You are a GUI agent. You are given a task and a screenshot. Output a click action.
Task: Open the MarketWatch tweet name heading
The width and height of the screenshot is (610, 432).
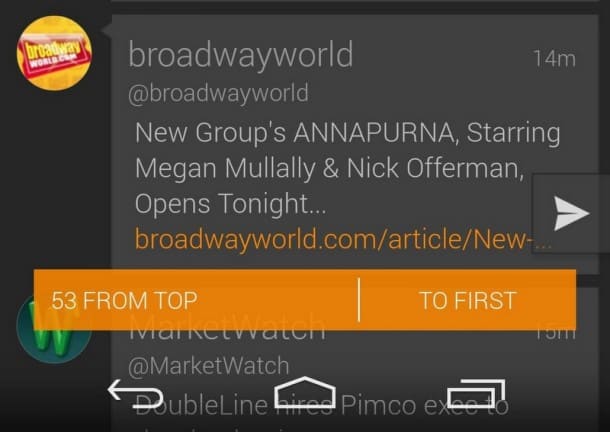[x=227, y=330]
